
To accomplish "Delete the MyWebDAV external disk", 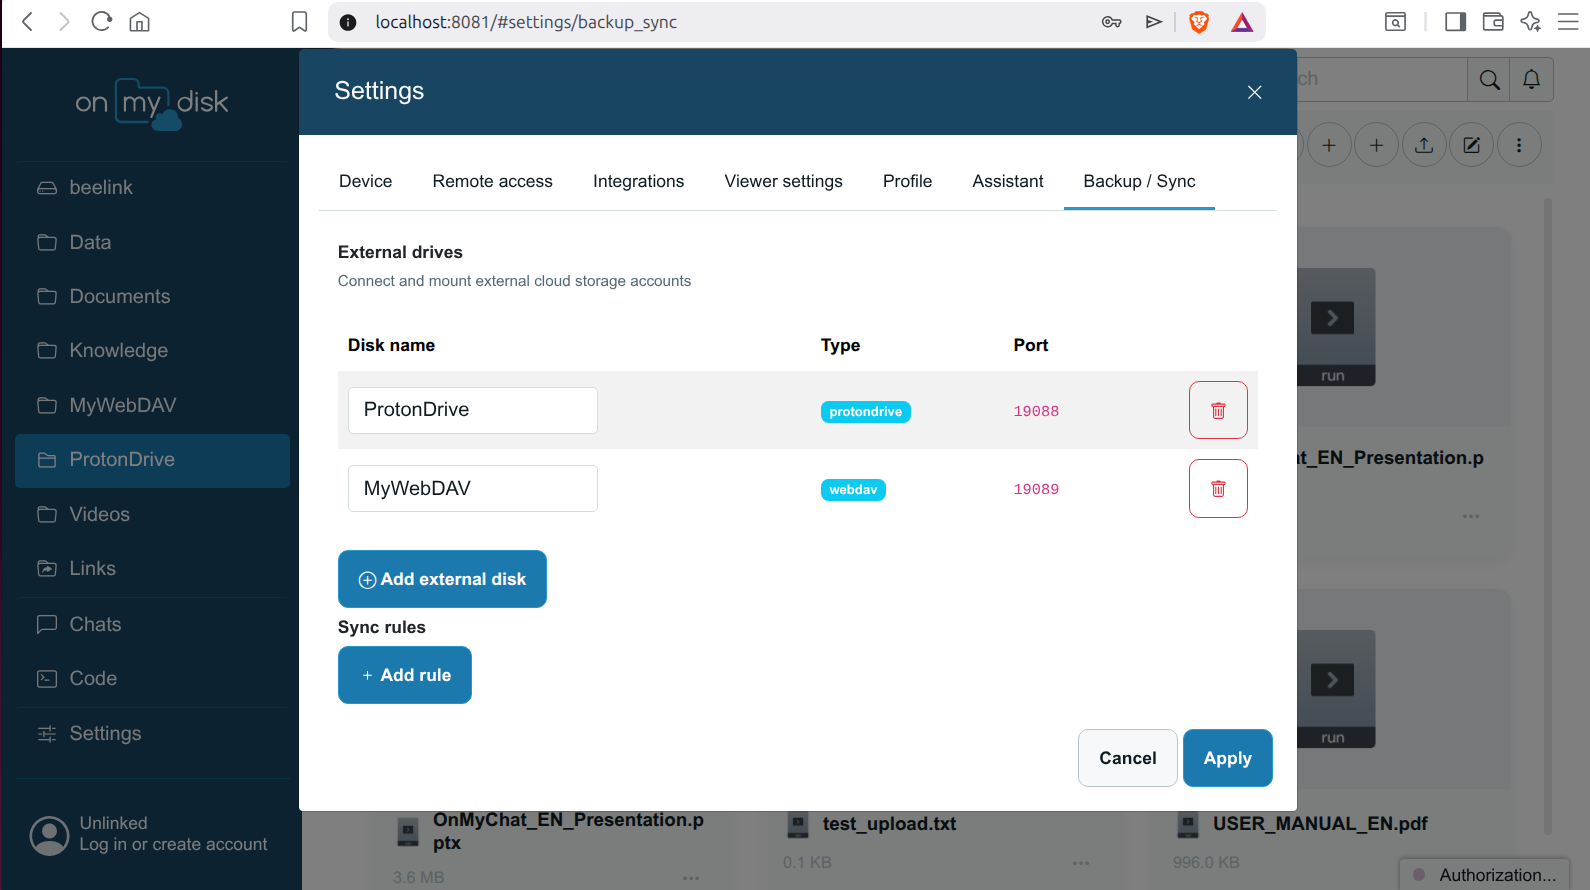I will click(x=1218, y=488).
